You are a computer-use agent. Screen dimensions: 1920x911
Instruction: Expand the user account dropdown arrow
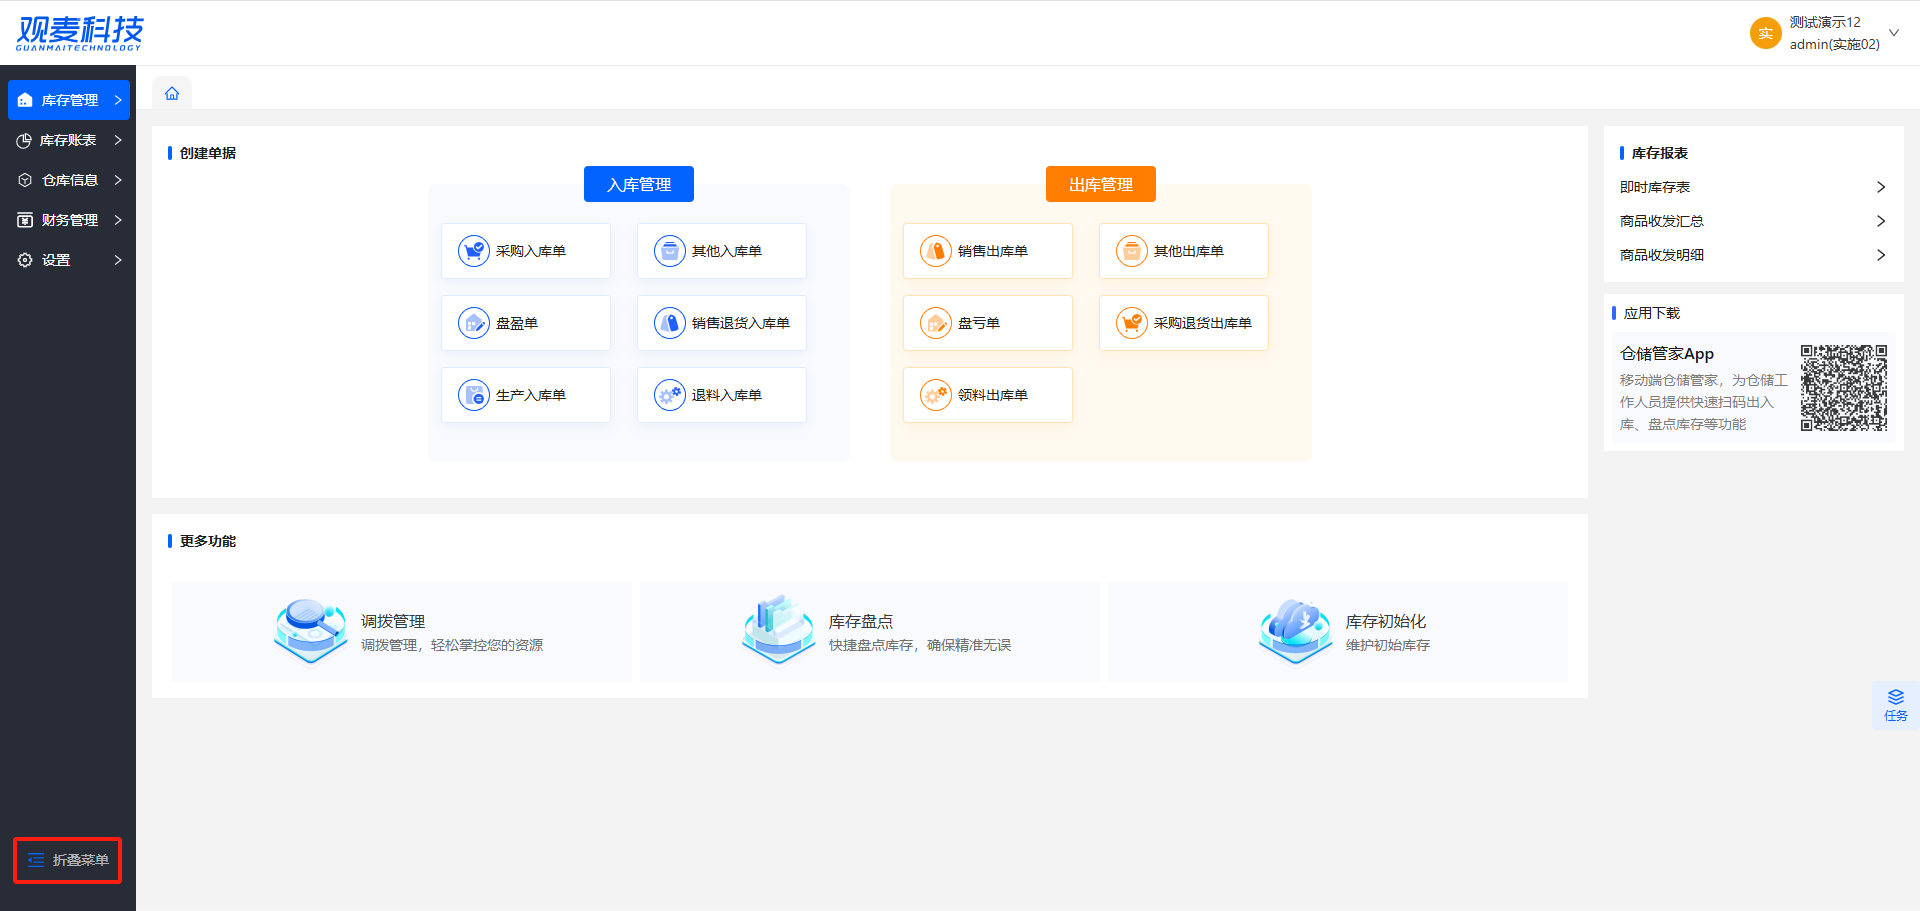coord(1894,33)
